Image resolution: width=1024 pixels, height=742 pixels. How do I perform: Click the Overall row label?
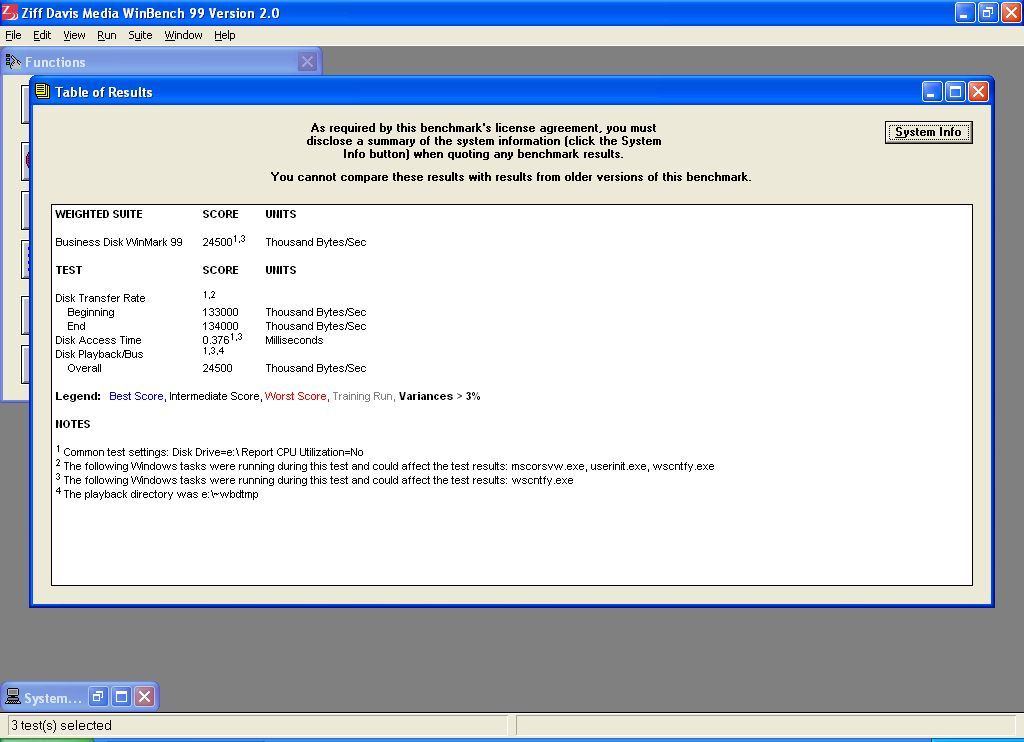[x=84, y=368]
